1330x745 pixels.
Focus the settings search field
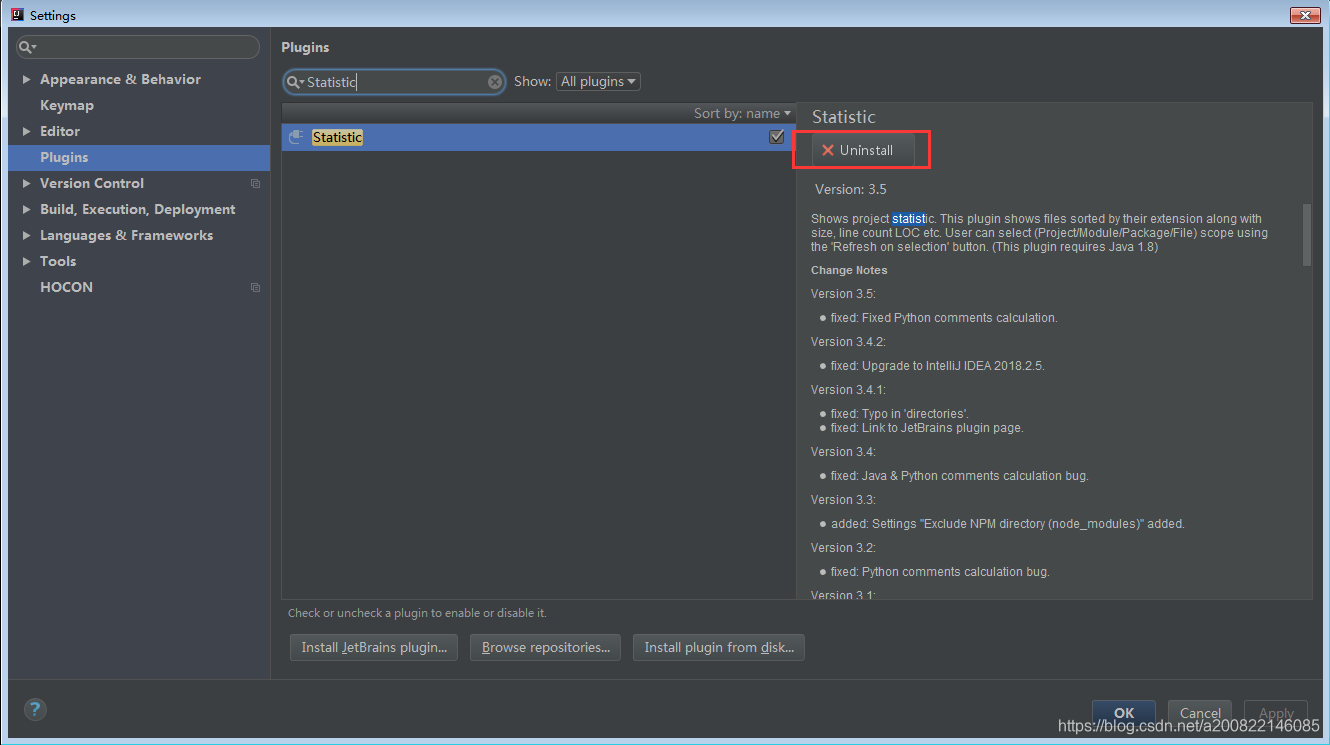pyautogui.click(x=138, y=47)
